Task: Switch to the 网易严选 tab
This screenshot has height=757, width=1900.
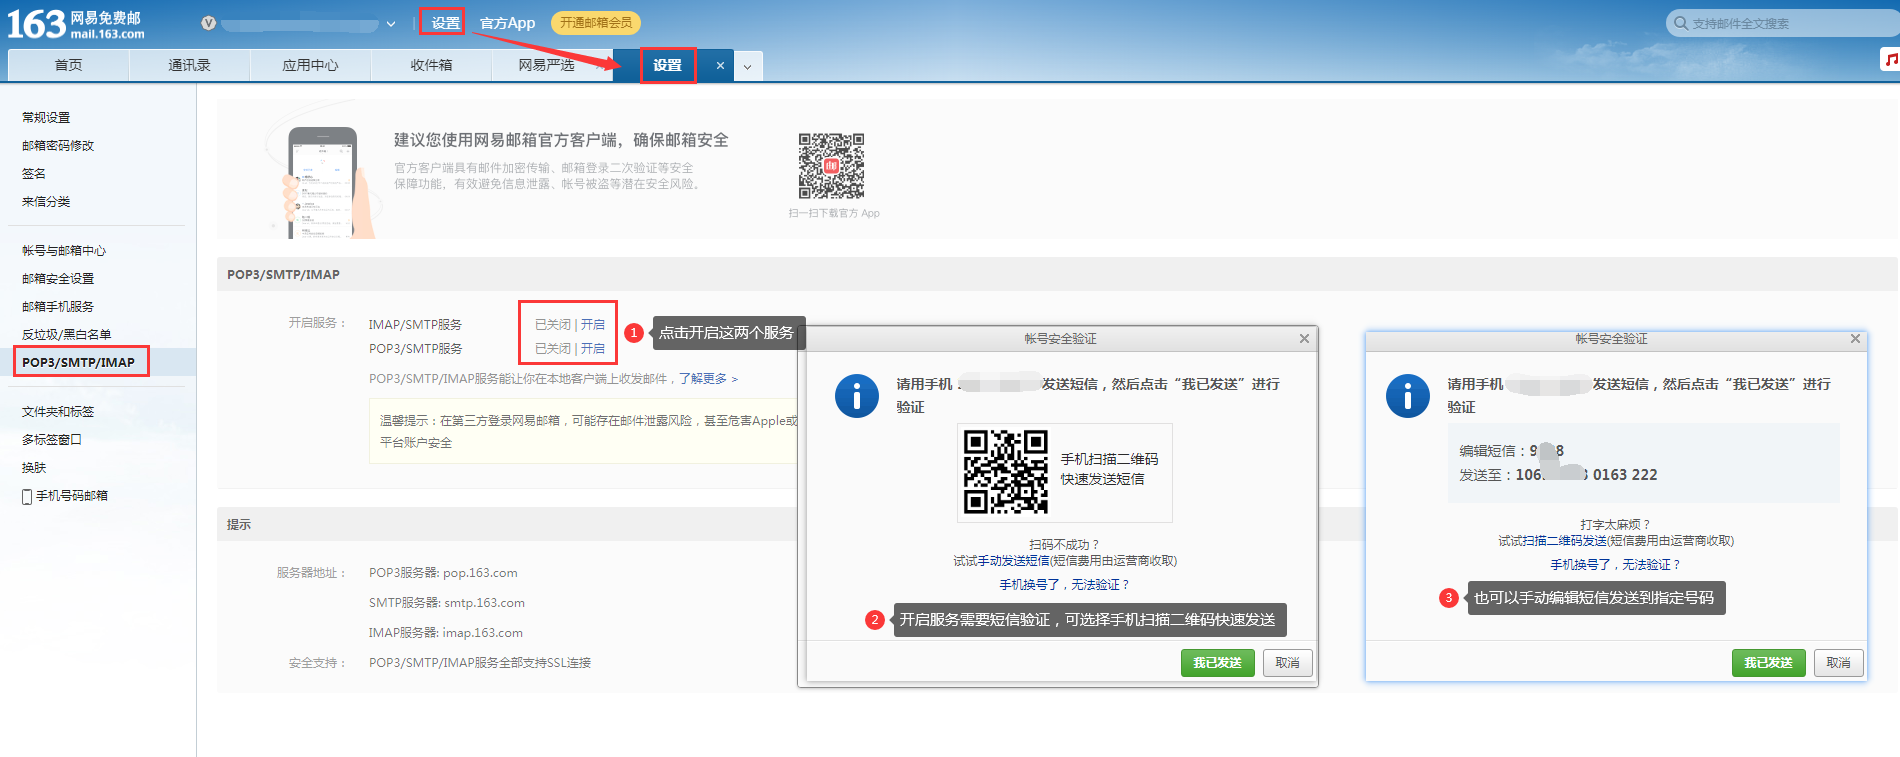Action: click(x=546, y=65)
